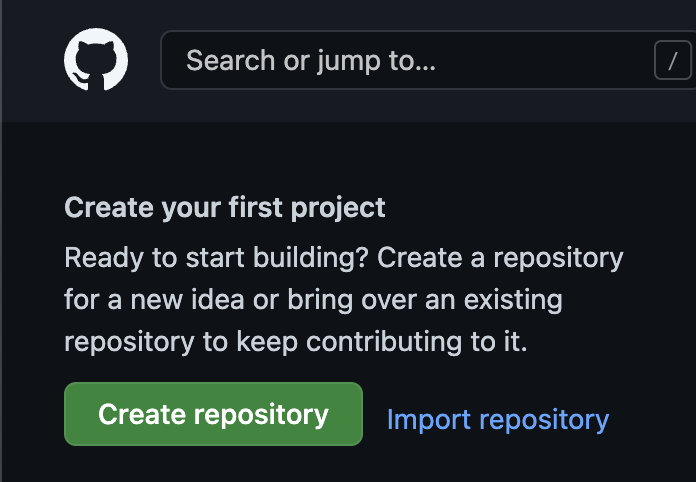The width and height of the screenshot is (696, 482).
Task: Click the "/" key hint in search bar
Action: pos(673,62)
